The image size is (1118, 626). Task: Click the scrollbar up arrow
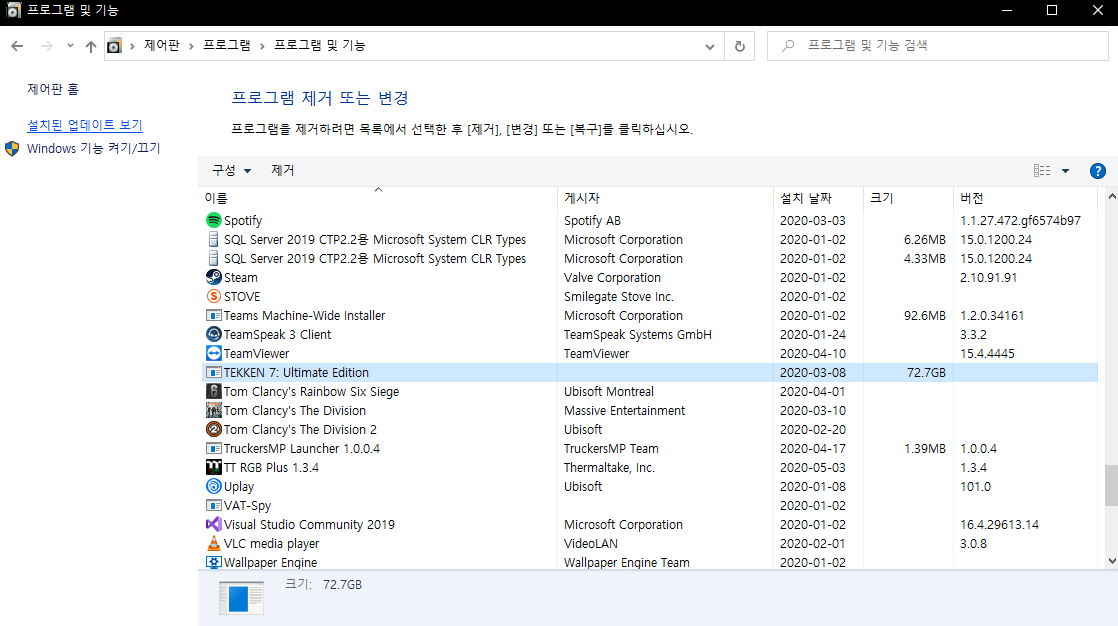1112,195
